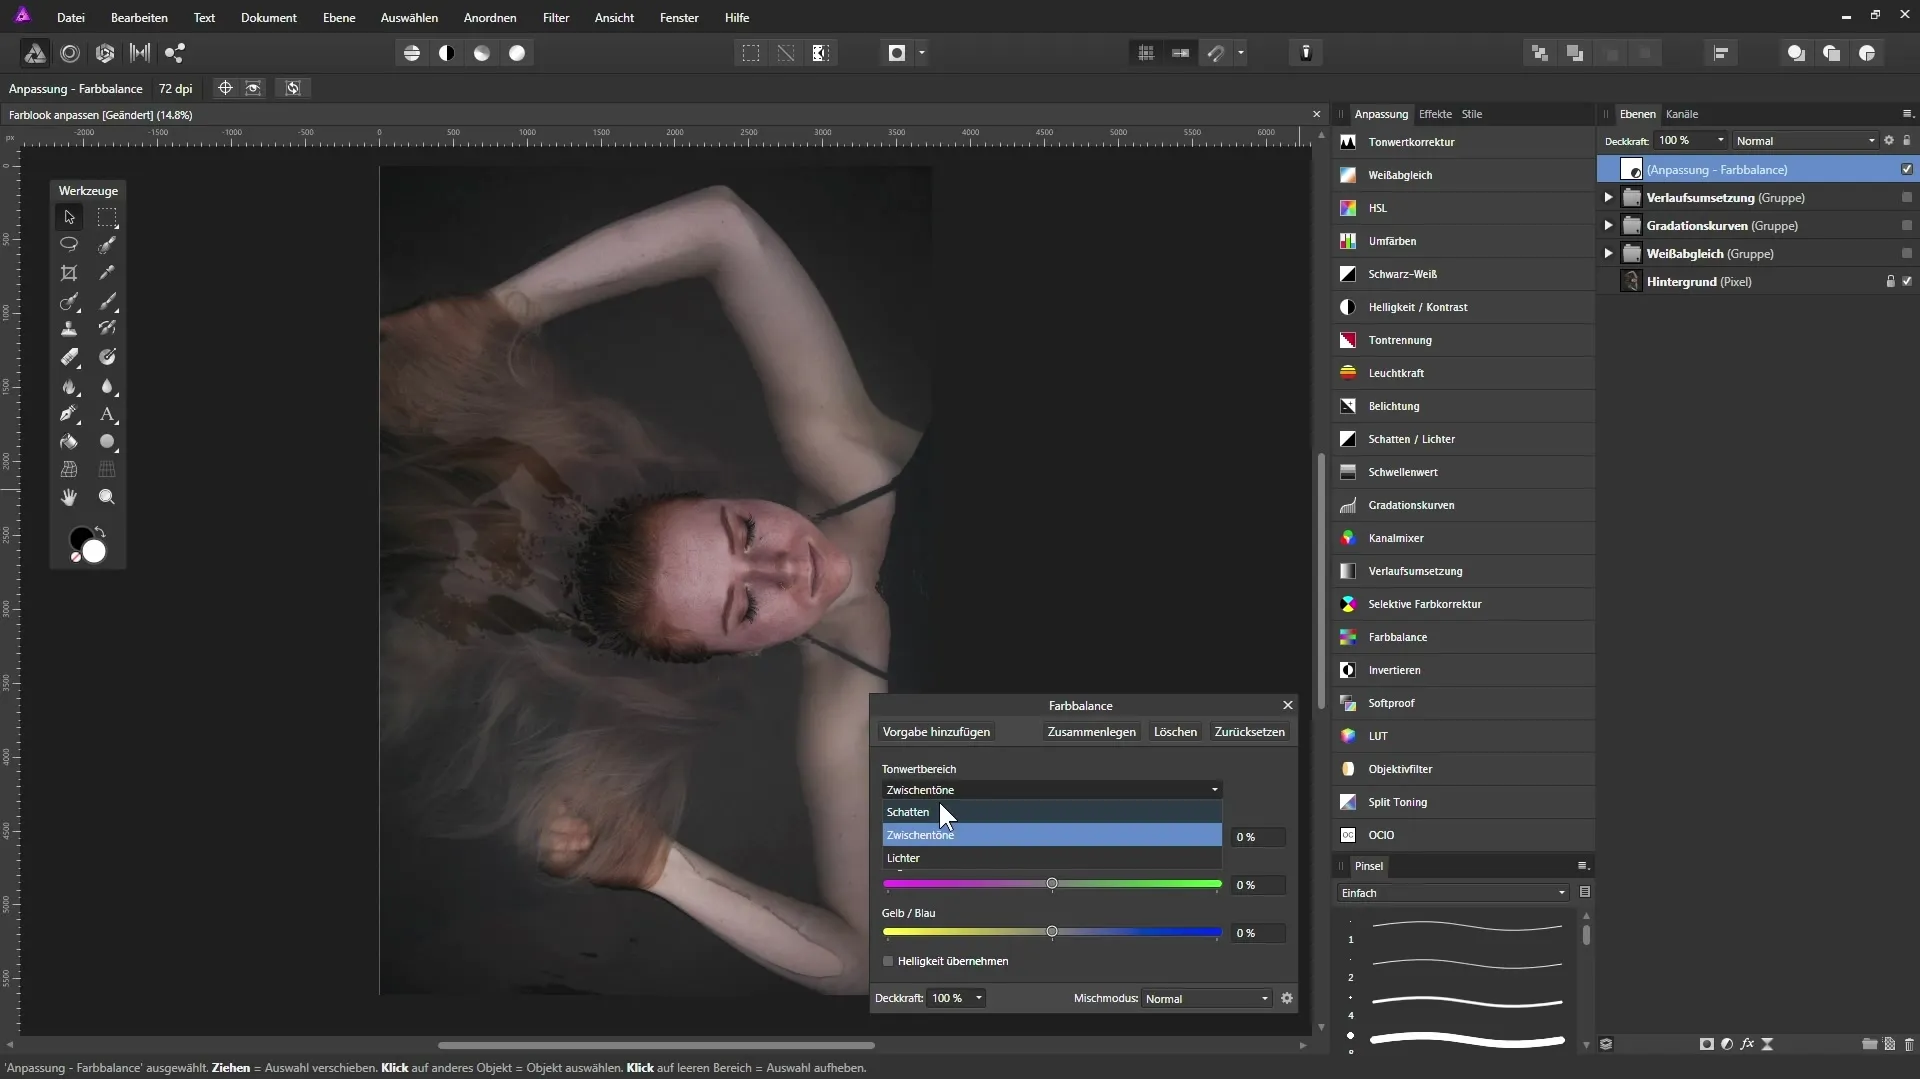Choose Lichter from tonal range list
This screenshot has width=1920, height=1080.
coord(1052,858)
